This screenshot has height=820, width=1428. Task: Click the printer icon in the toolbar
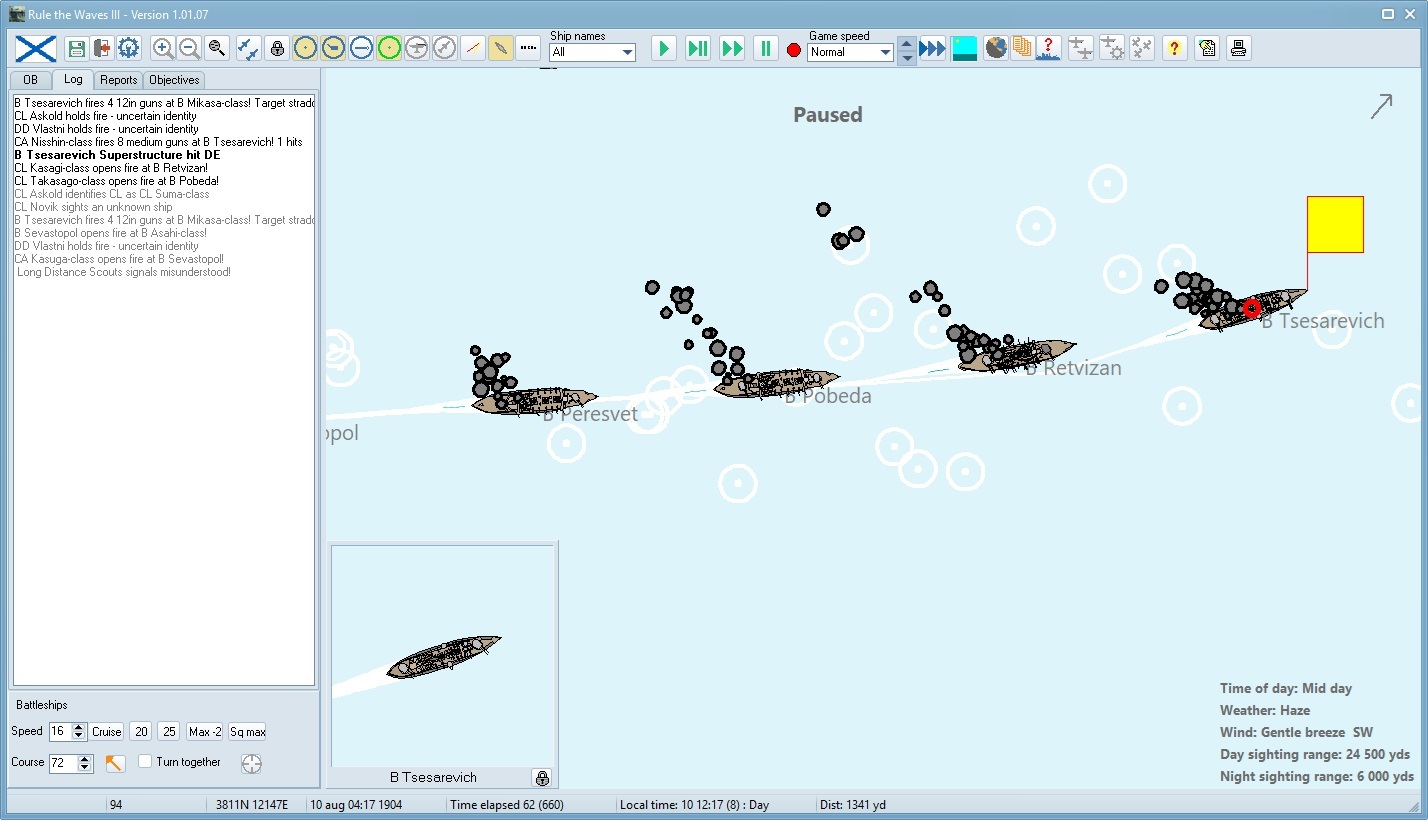(x=1238, y=48)
